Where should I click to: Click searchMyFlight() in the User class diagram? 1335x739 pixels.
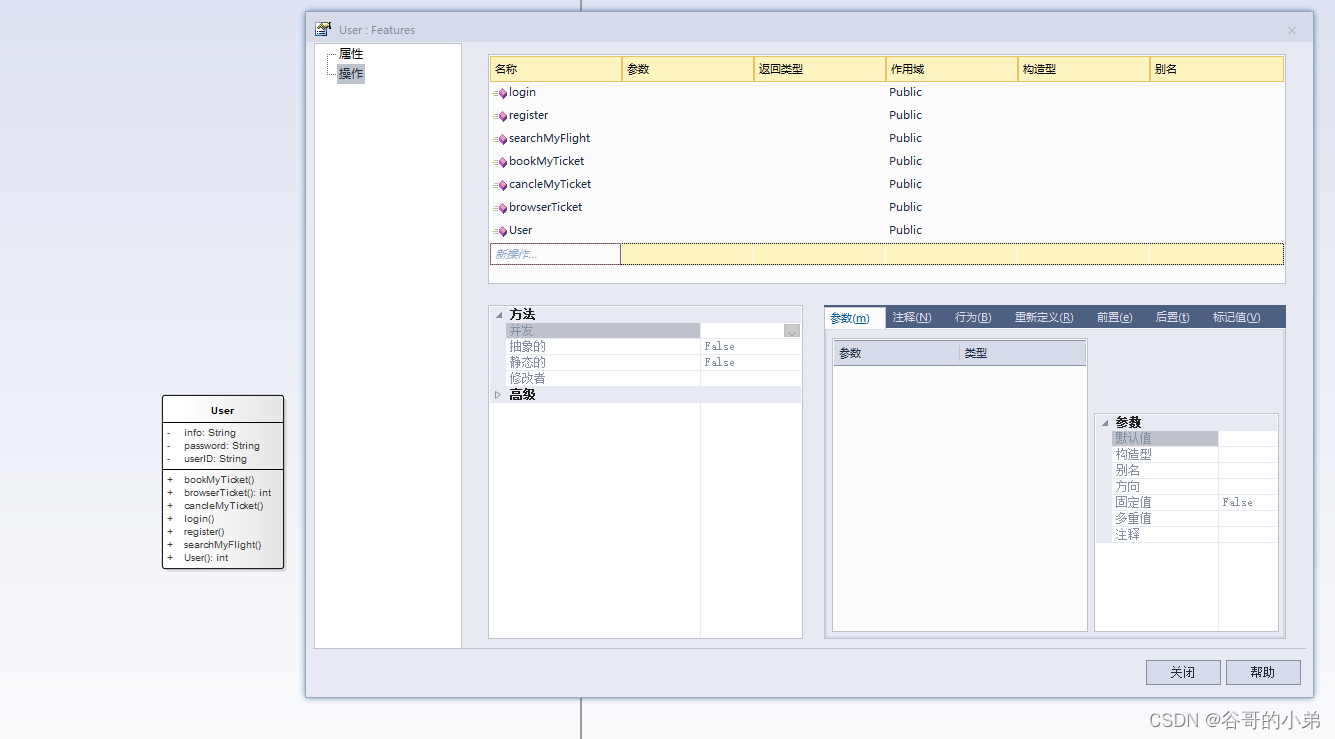pyautogui.click(x=222, y=545)
